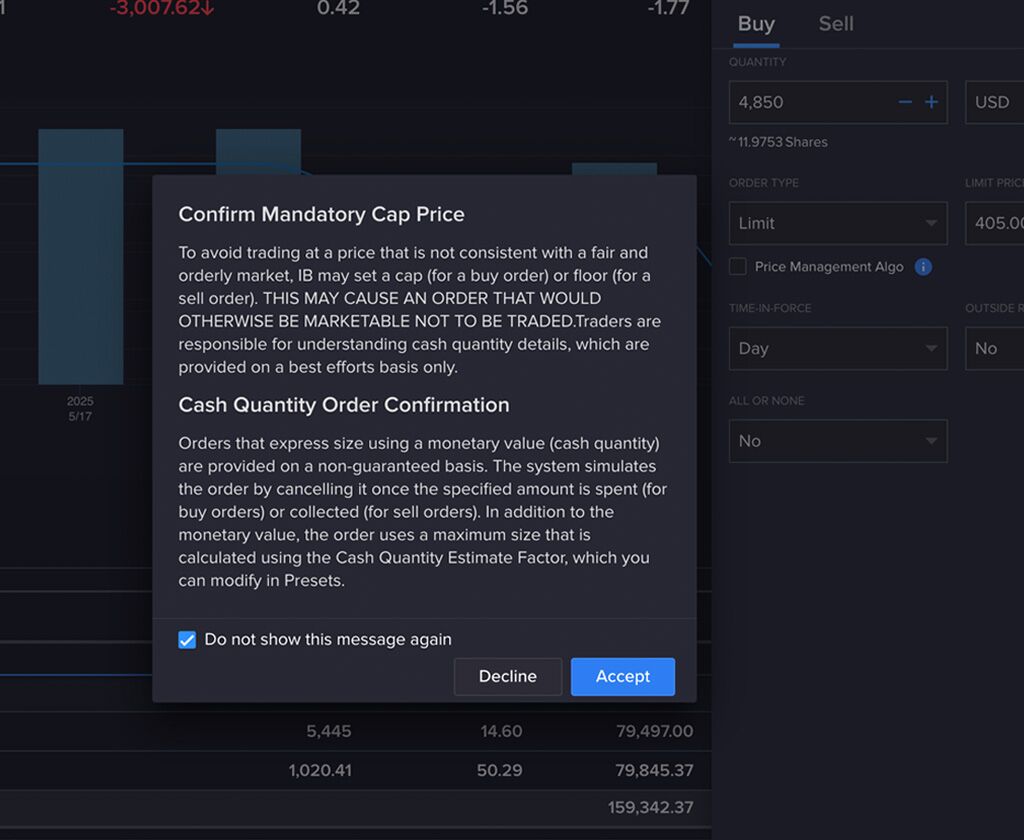The width and height of the screenshot is (1024, 840).
Task: Click the Price Management Algo info icon
Action: [922, 266]
